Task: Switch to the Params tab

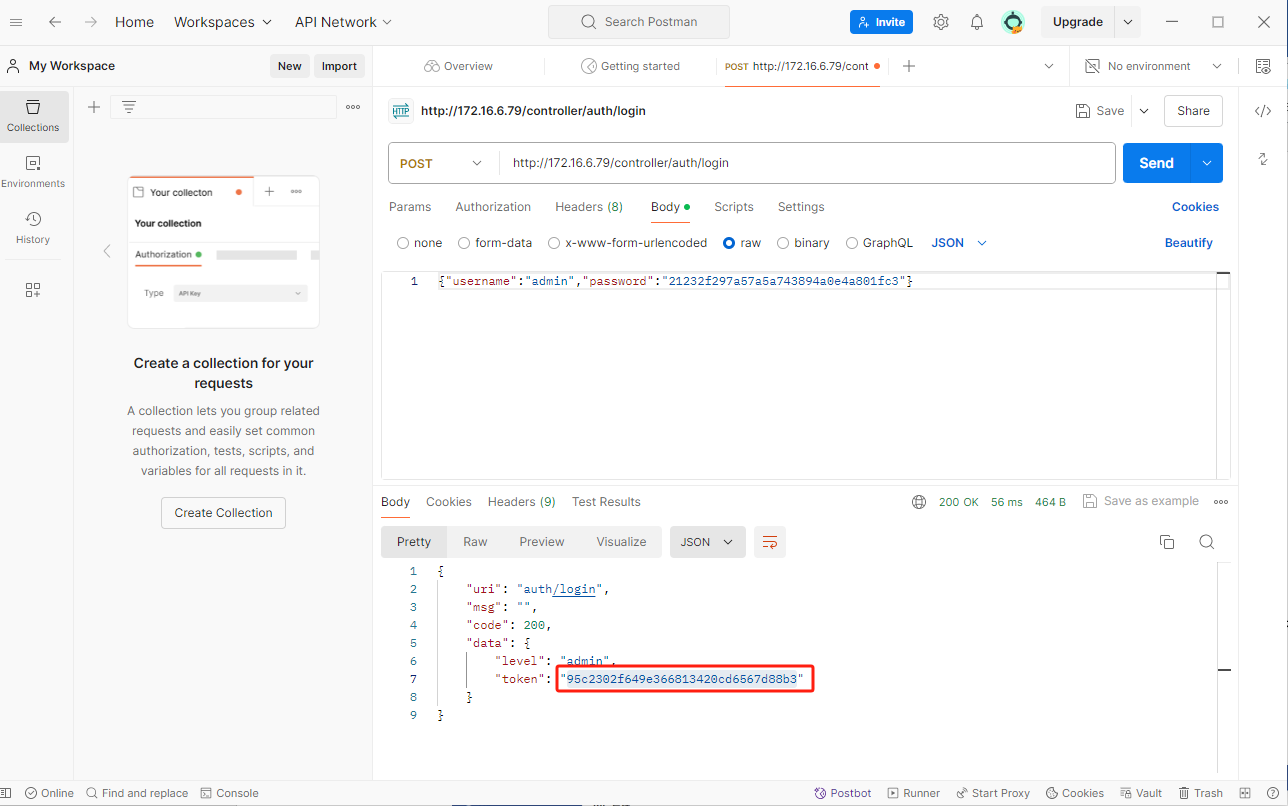Action: 410,207
